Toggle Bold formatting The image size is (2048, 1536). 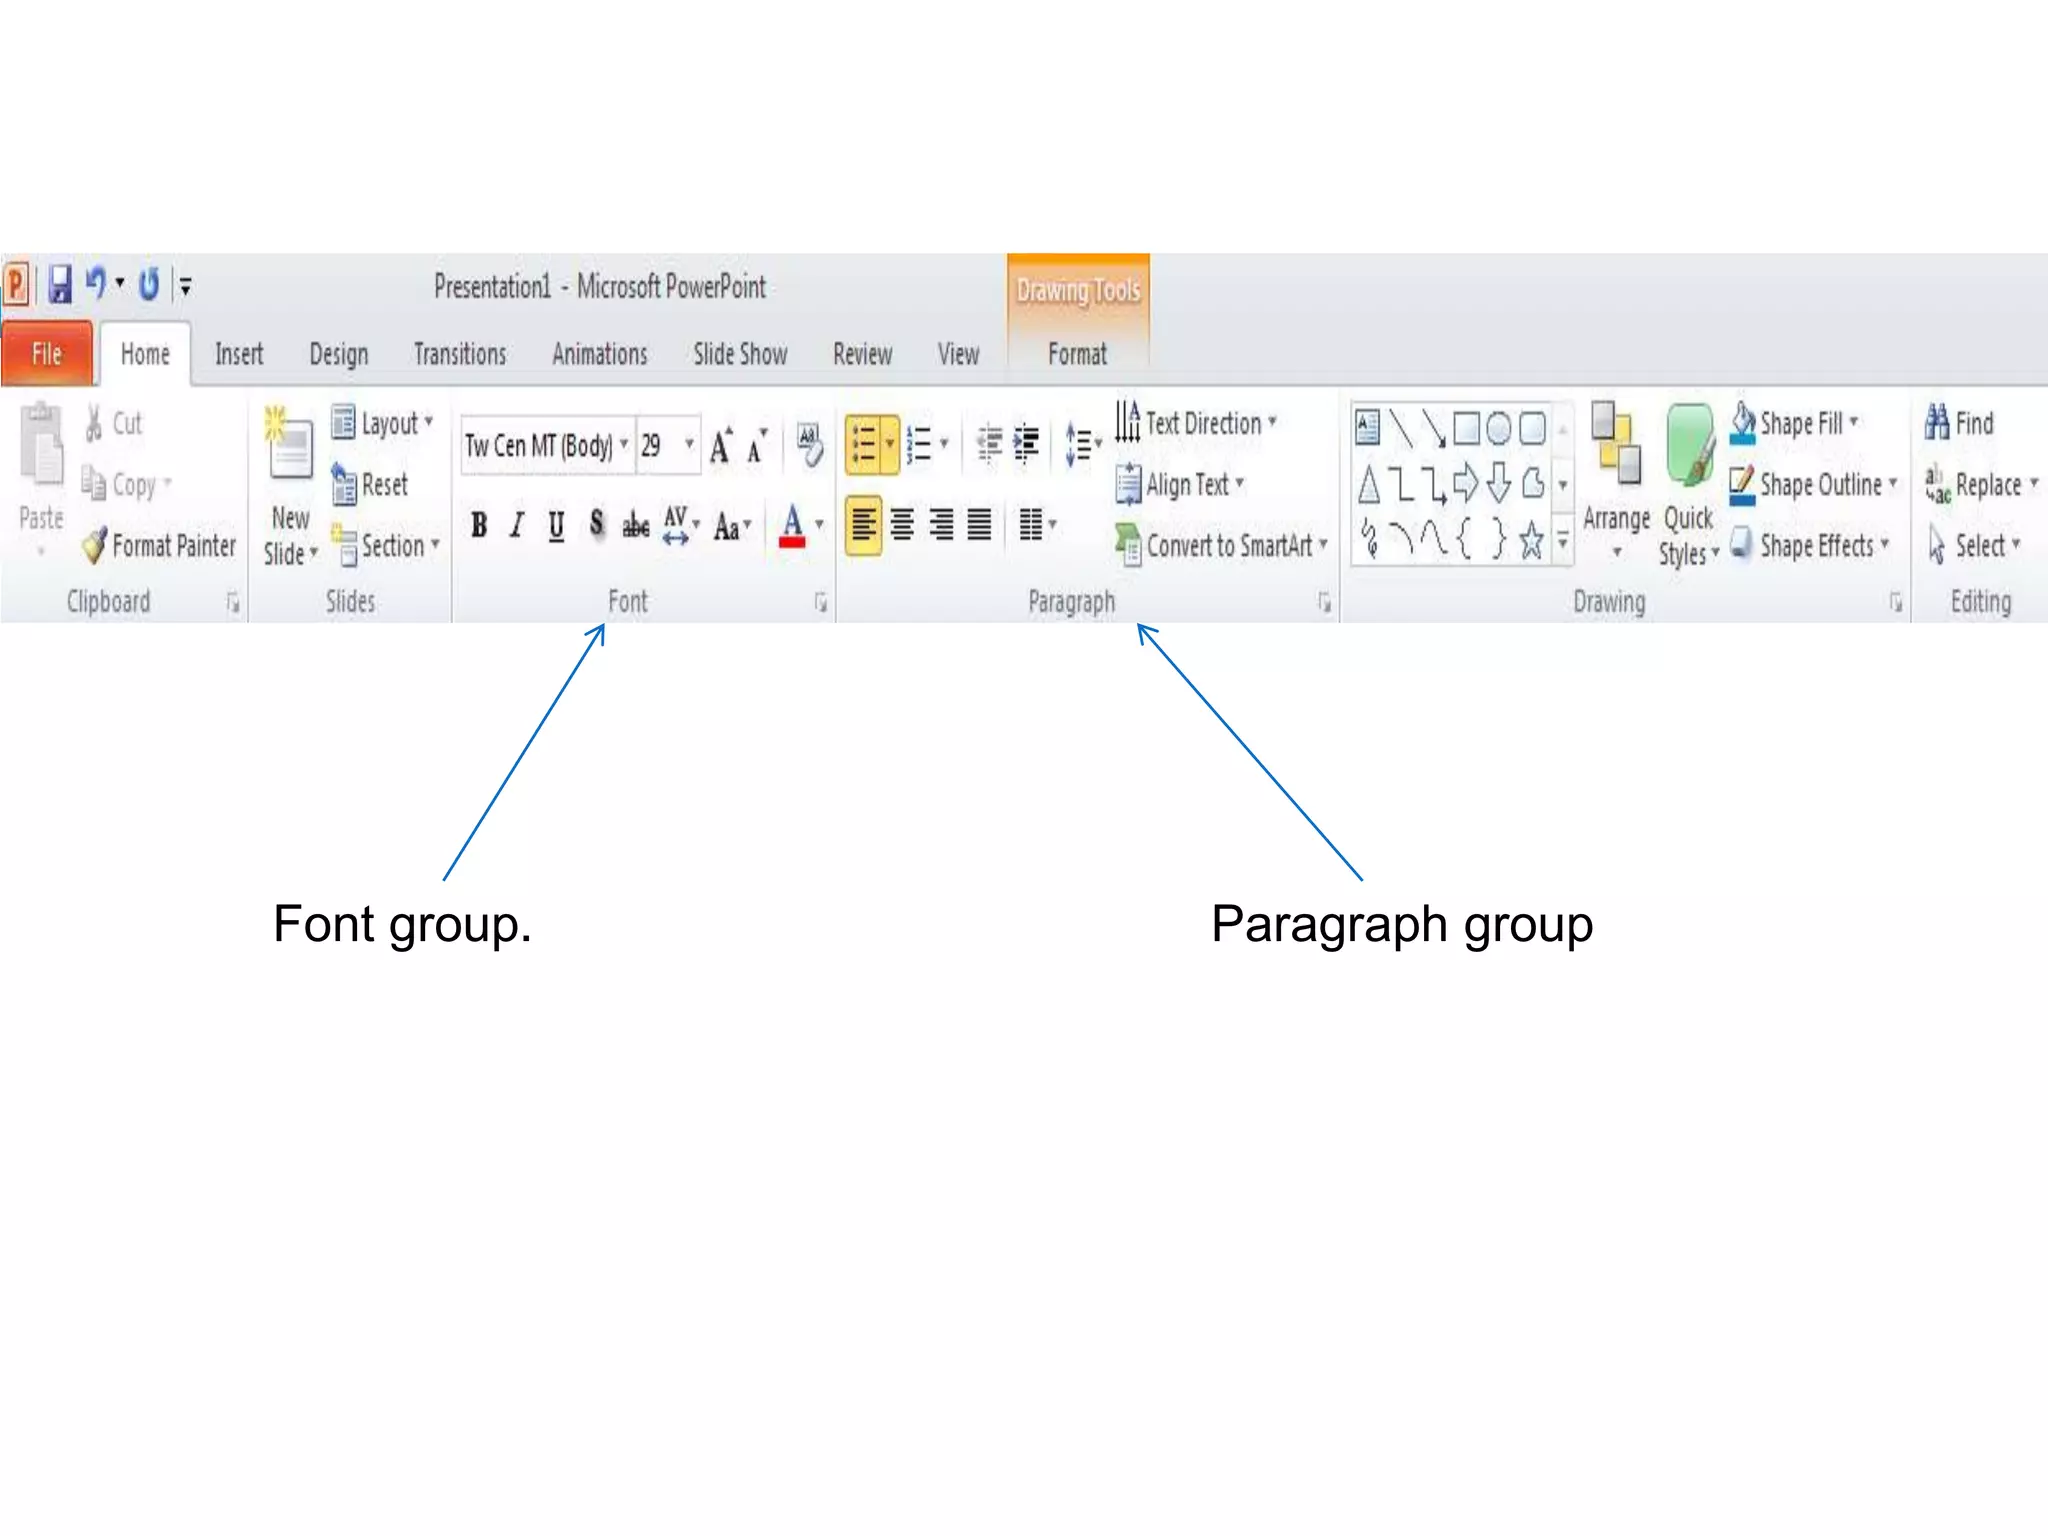[x=479, y=524]
